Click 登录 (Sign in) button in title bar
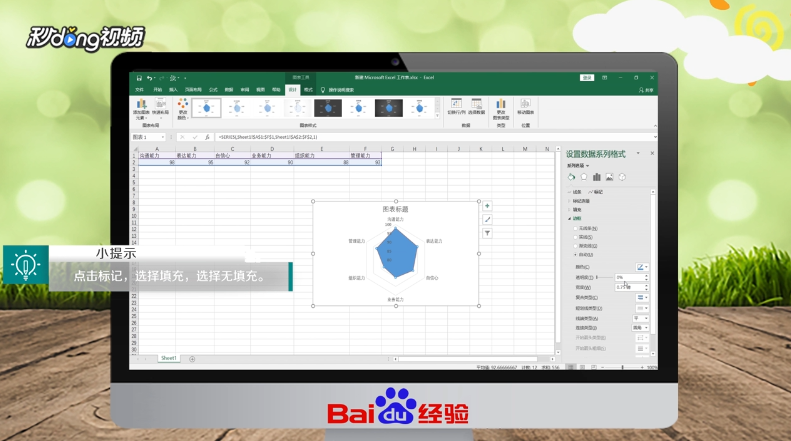Screen dimensions: 791x441 (587, 78)
